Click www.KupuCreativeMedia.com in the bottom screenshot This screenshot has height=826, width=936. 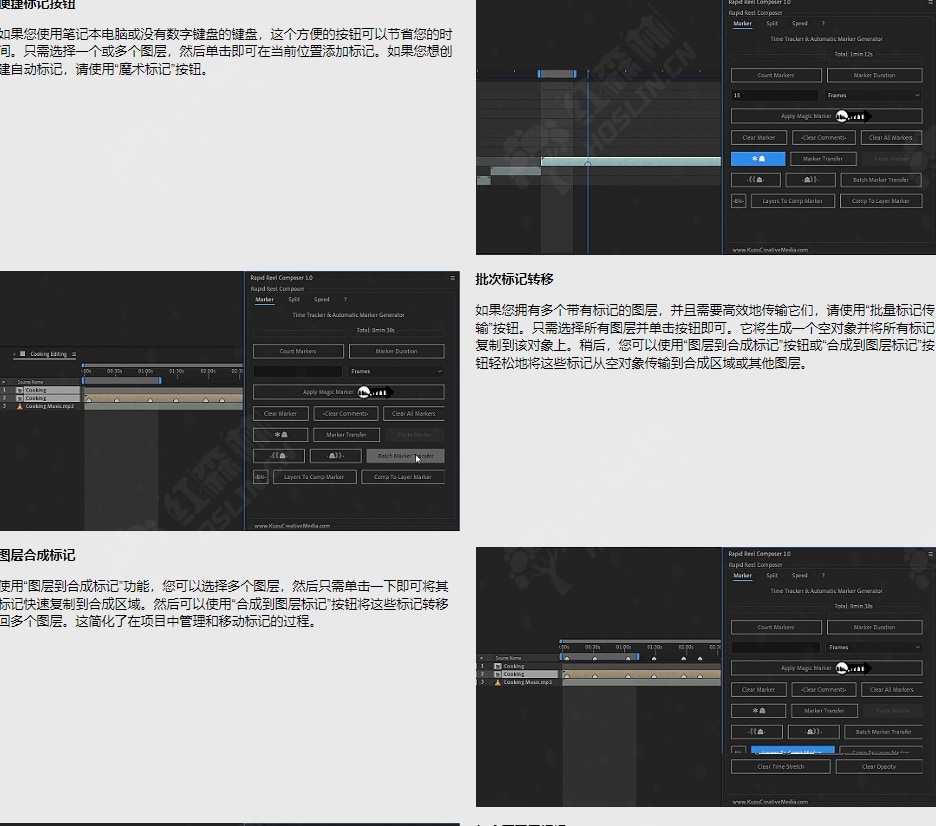[x=770, y=802]
